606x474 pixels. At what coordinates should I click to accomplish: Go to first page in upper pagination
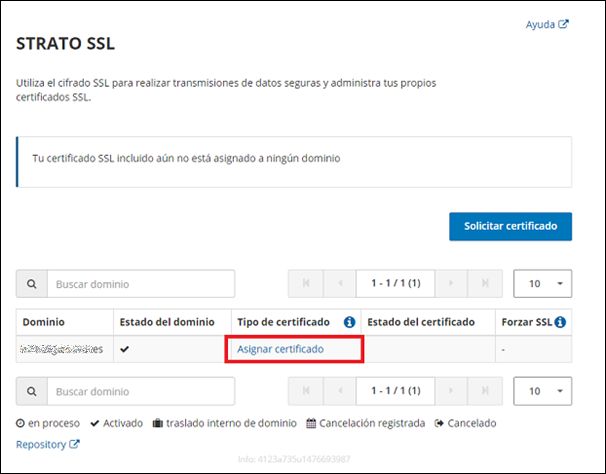[306, 283]
